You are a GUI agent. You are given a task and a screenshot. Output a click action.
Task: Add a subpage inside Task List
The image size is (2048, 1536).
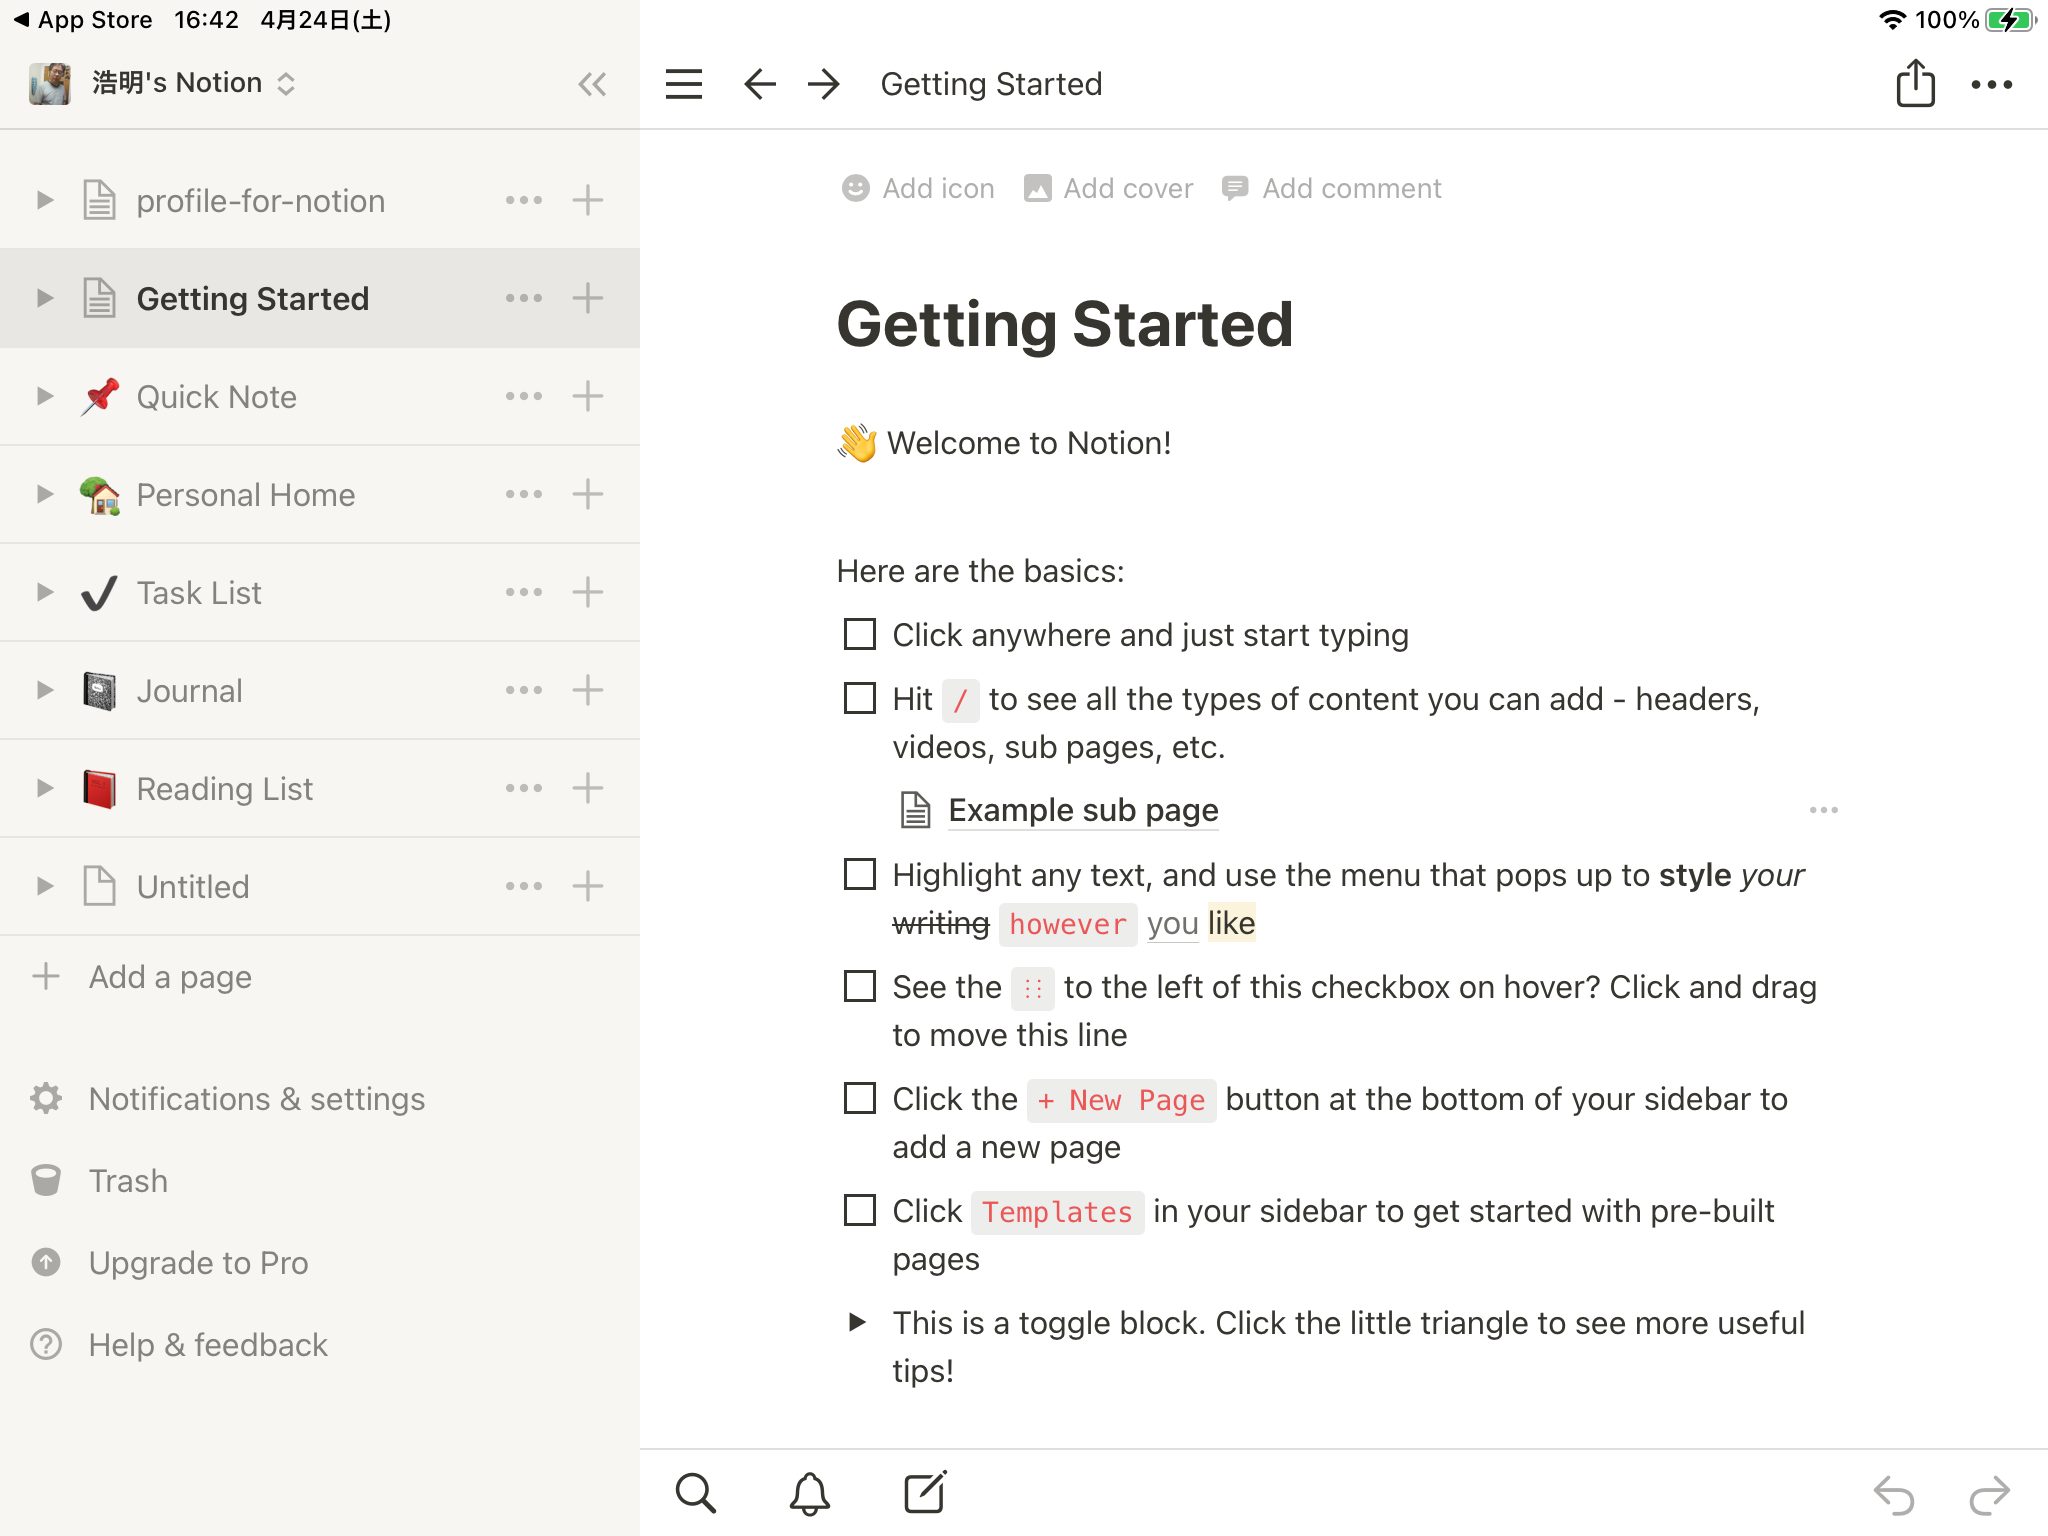tap(588, 592)
